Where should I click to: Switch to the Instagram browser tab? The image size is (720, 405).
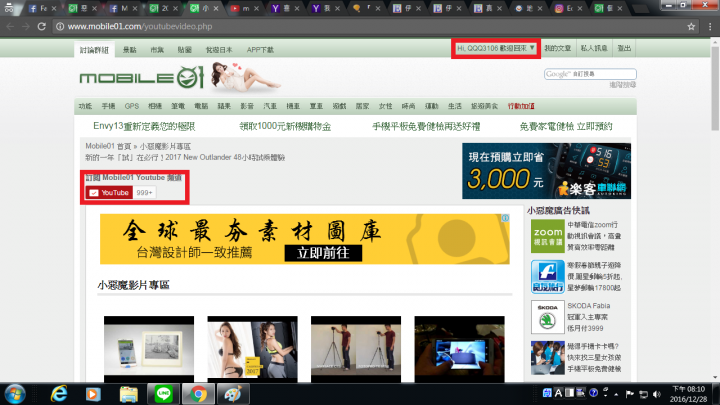click(x=568, y=8)
